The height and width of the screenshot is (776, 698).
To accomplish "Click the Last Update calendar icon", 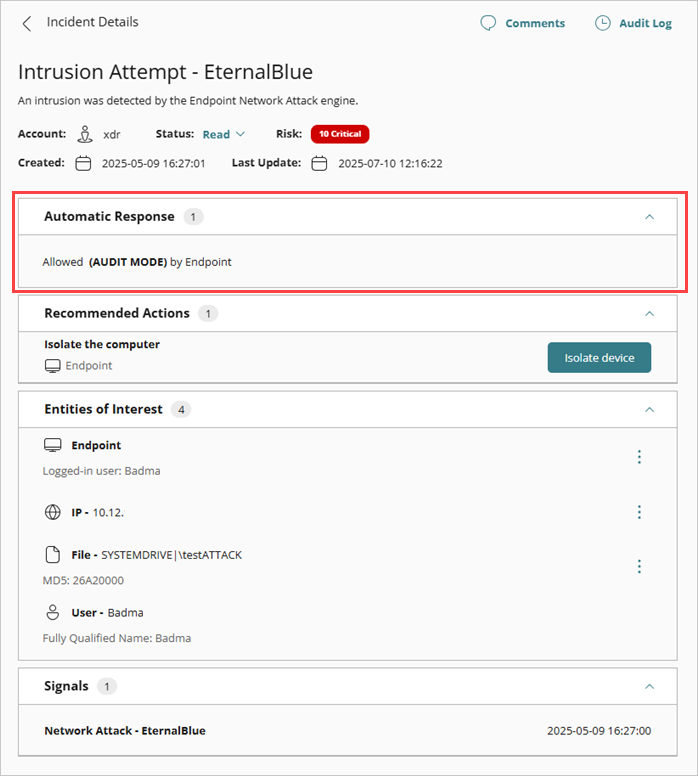I will click(x=319, y=163).
